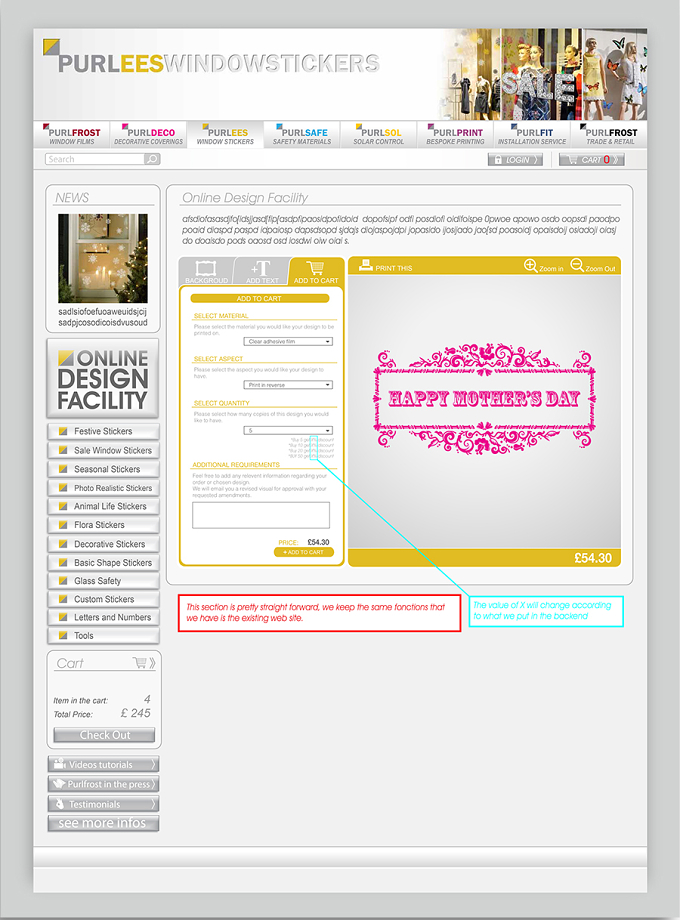This screenshot has width=680, height=920.
Task: Click the Purlees logo square icon
Action: click(51, 47)
